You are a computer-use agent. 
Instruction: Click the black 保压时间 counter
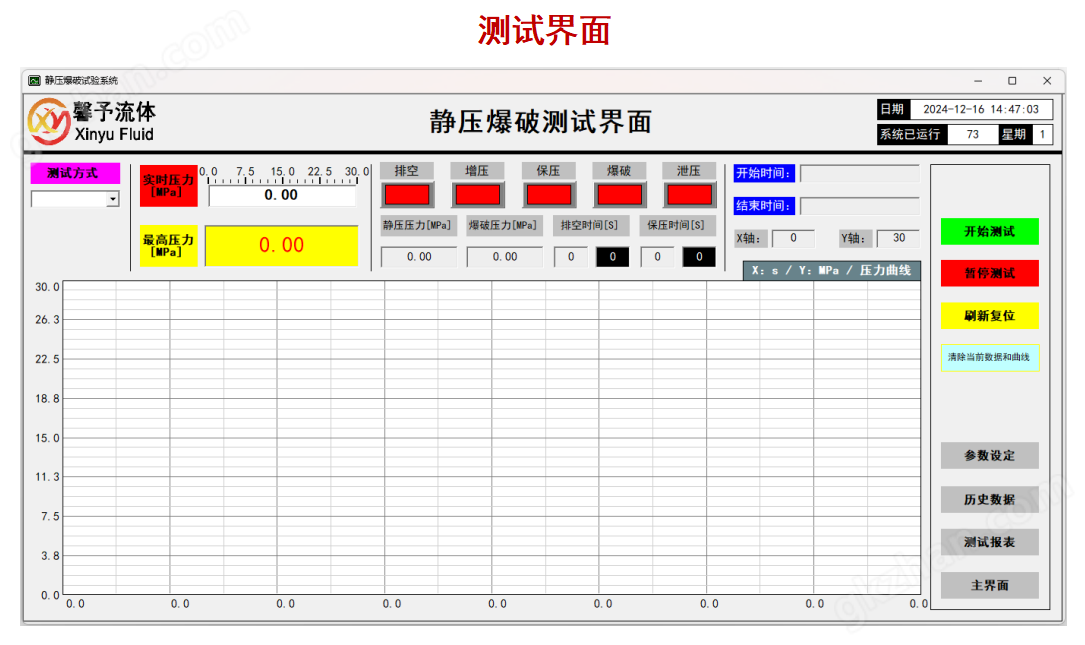(699, 257)
